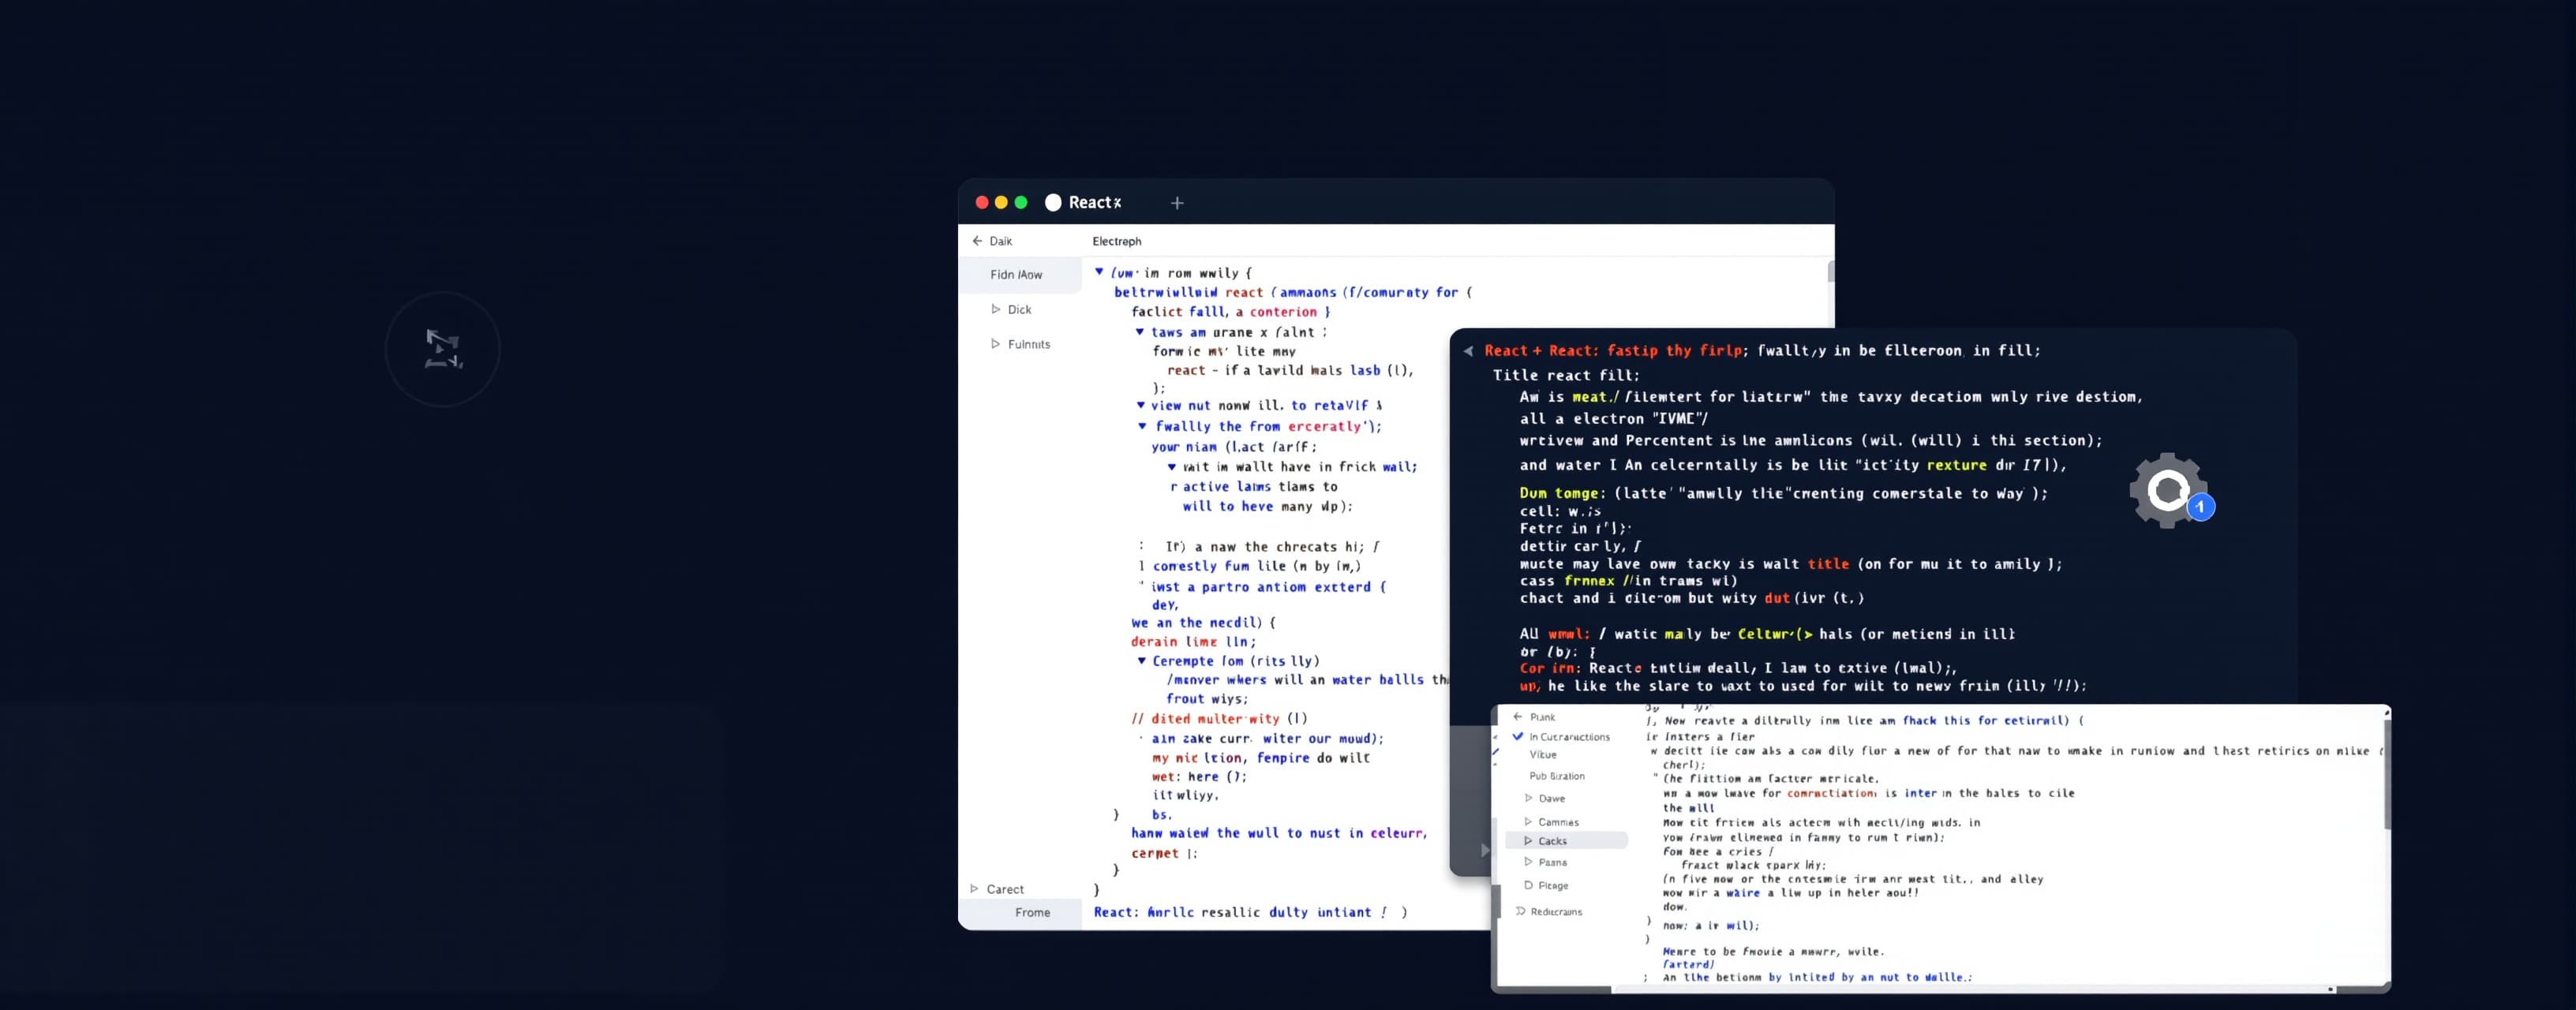This screenshot has width=2576, height=1010.
Task: Click 'Dum tomge:' in the dark panel
Action: (1562, 493)
